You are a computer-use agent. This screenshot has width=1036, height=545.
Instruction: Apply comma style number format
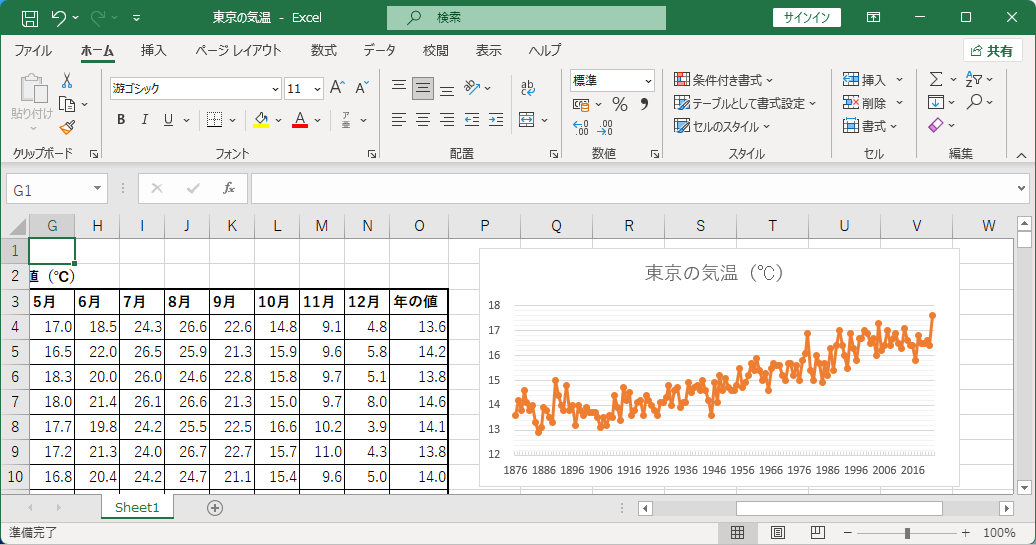pyautogui.click(x=644, y=104)
